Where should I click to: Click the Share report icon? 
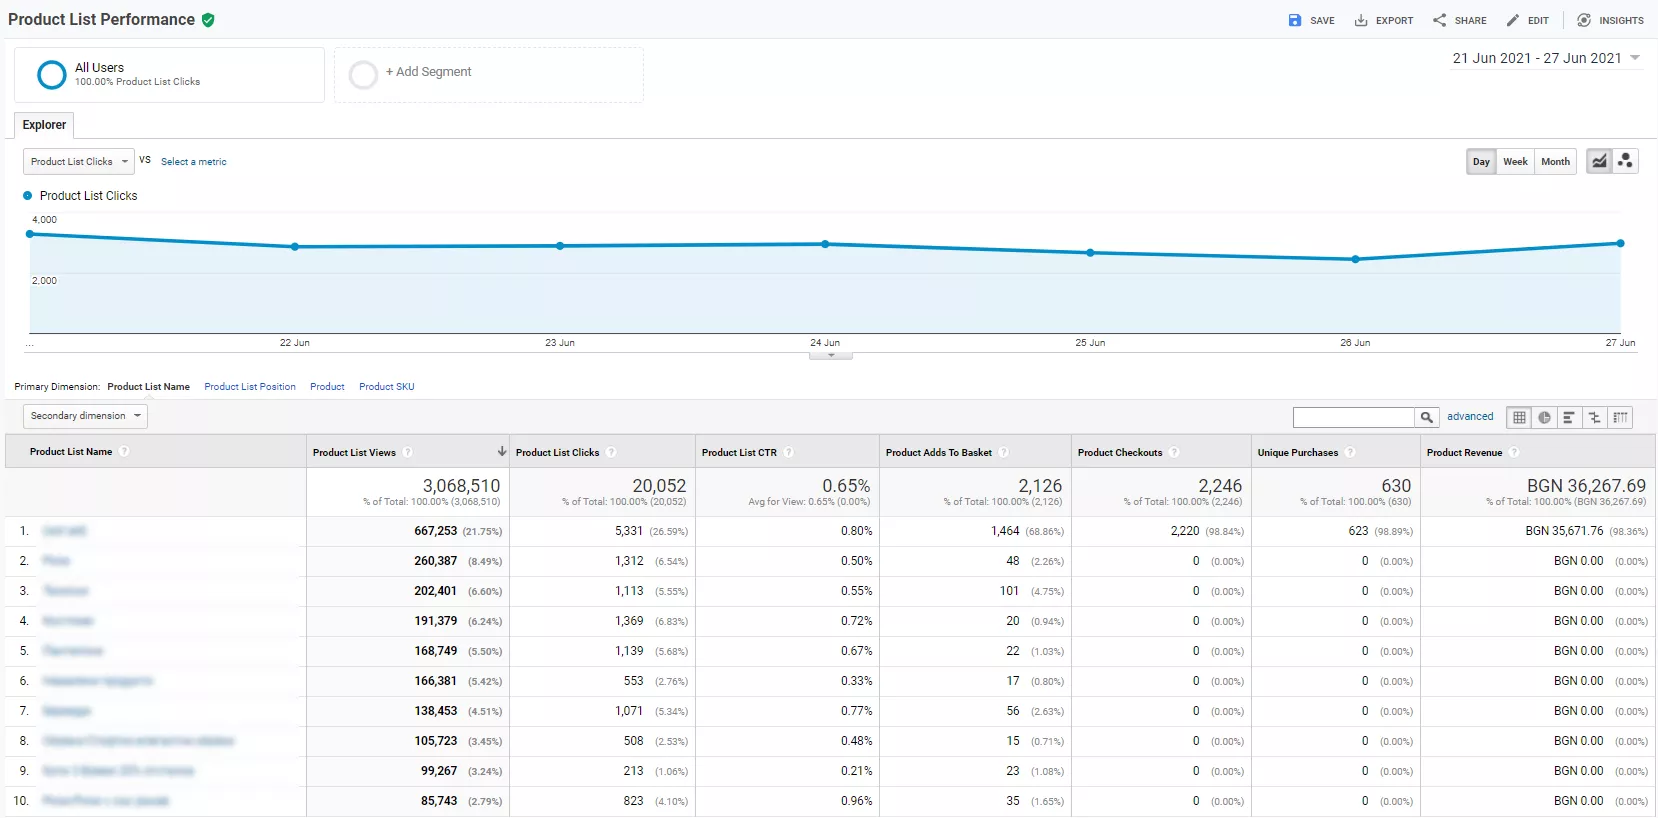point(1439,20)
